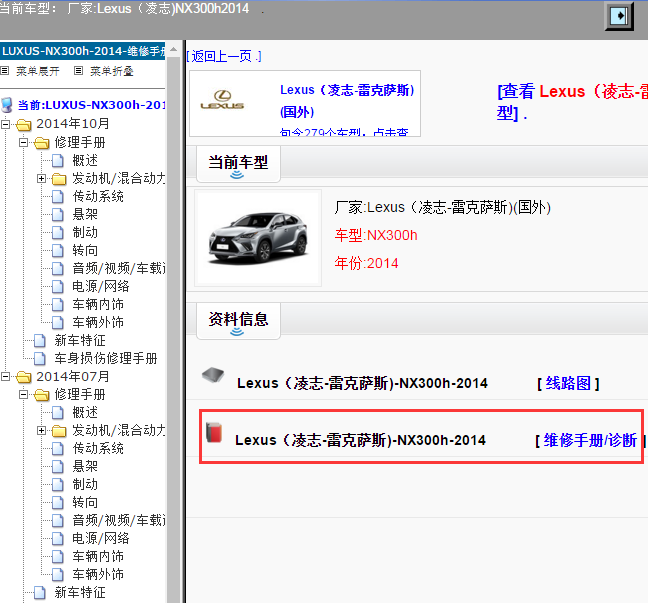Image resolution: width=648 pixels, height=603 pixels.
Task: Collapse 修理手册 node under 2014年07月
Action: [24, 395]
